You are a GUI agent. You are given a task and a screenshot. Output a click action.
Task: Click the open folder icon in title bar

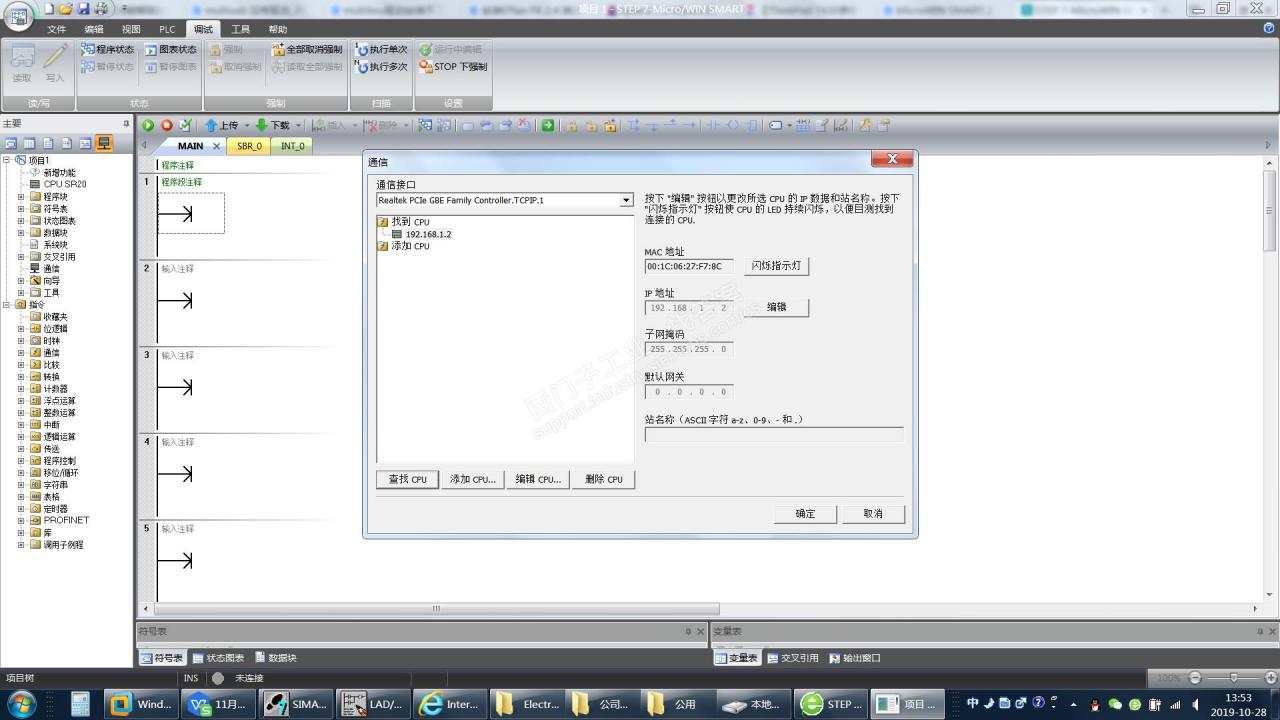click(66, 8)
